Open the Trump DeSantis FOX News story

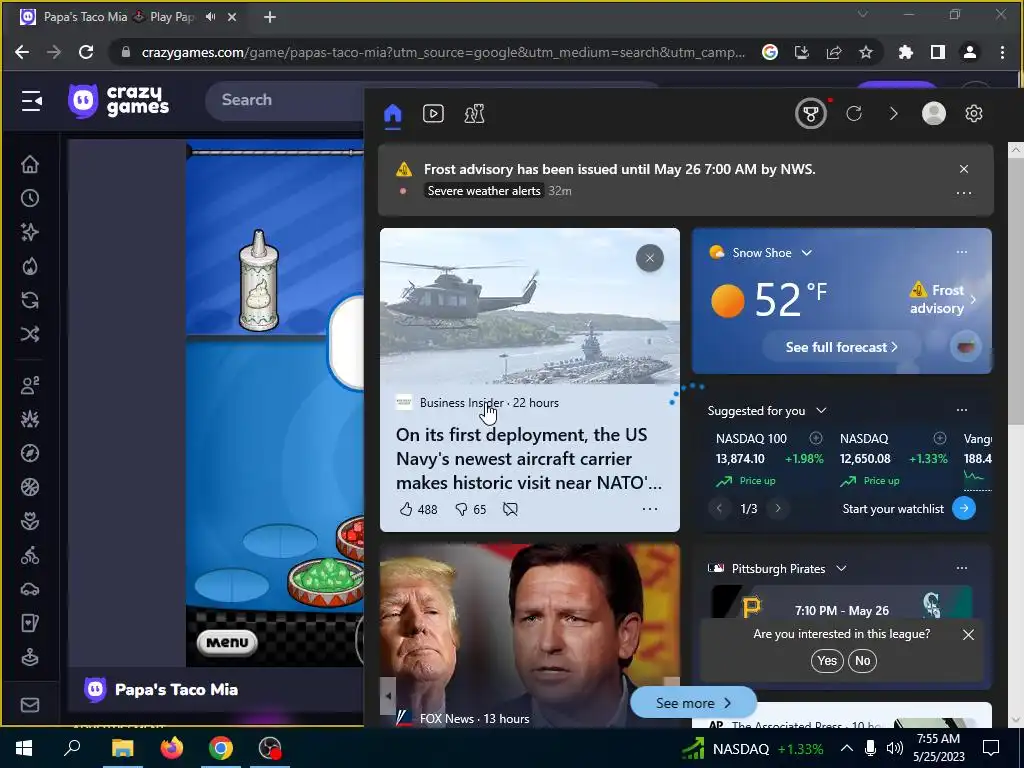pyautogui.click(x=530, y=635)
